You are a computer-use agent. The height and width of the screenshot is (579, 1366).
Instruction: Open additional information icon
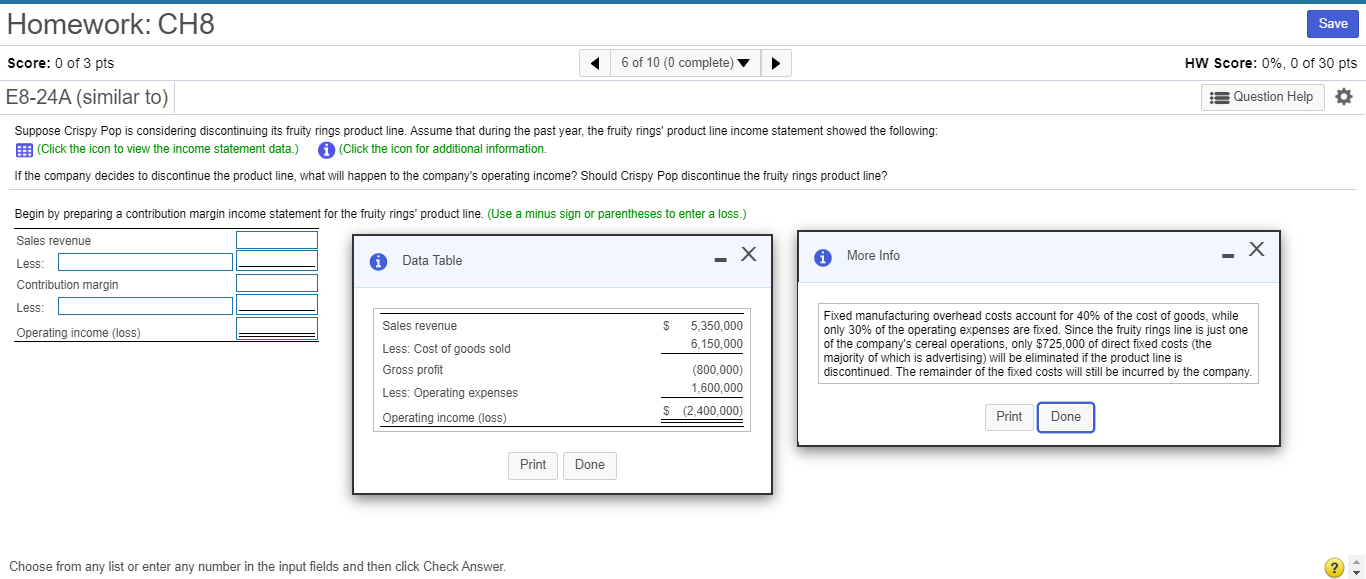325,150
